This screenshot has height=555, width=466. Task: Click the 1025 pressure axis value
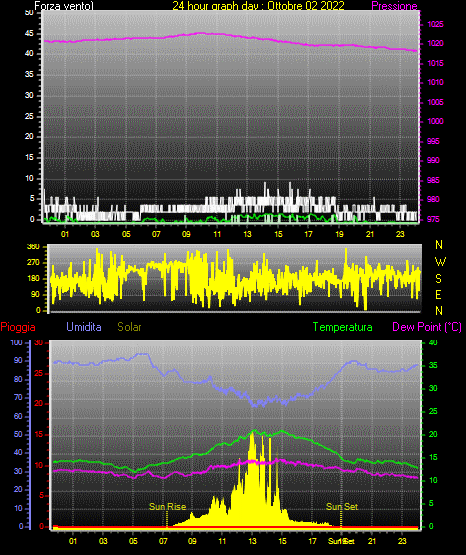(435, 24)
